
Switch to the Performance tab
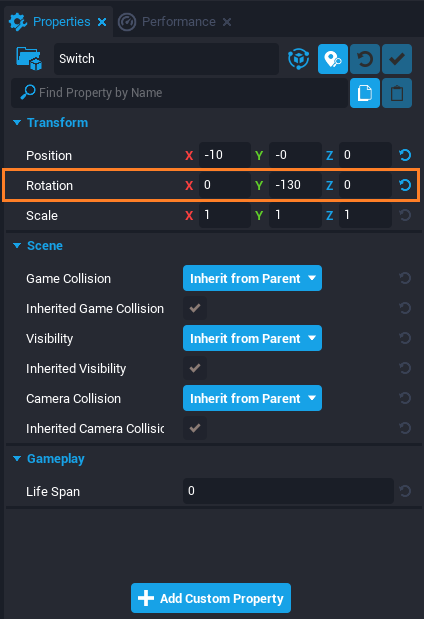click(x=178, y=22)
